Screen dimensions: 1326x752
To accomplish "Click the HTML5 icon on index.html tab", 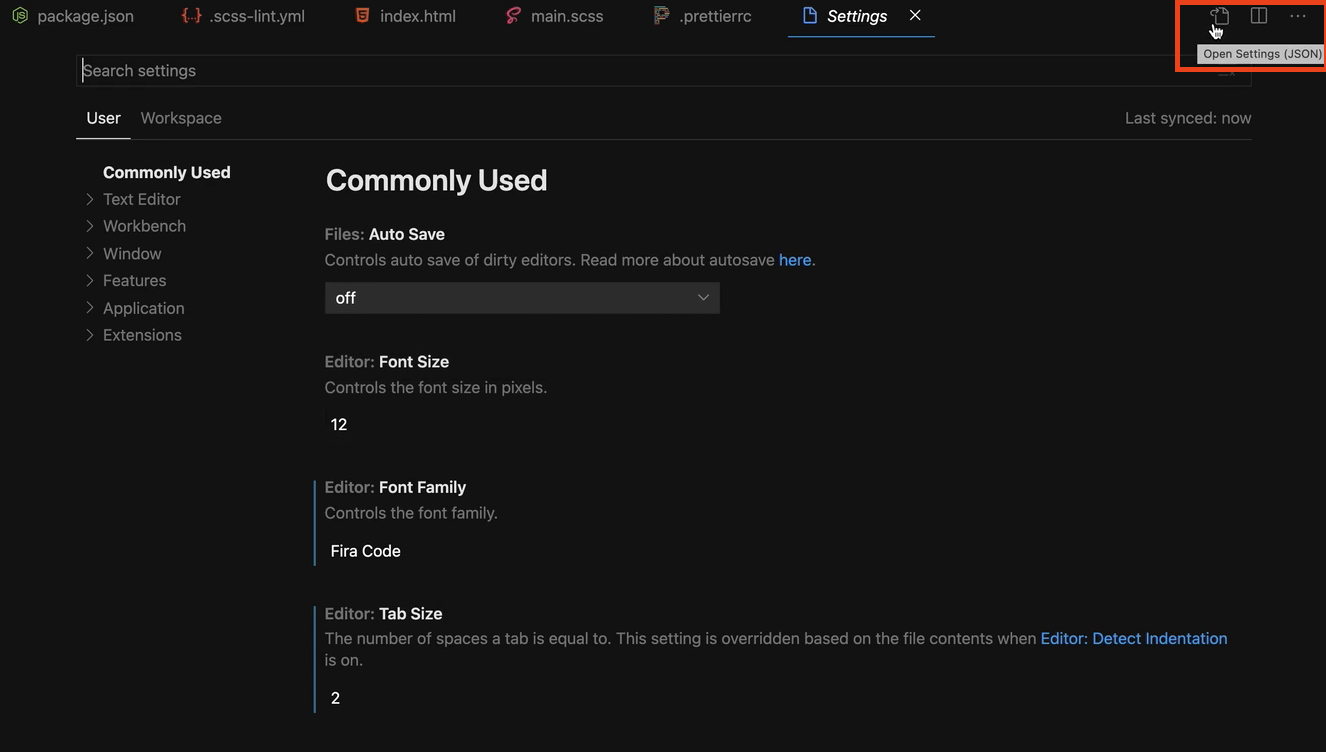I will (x=362, y=16).
